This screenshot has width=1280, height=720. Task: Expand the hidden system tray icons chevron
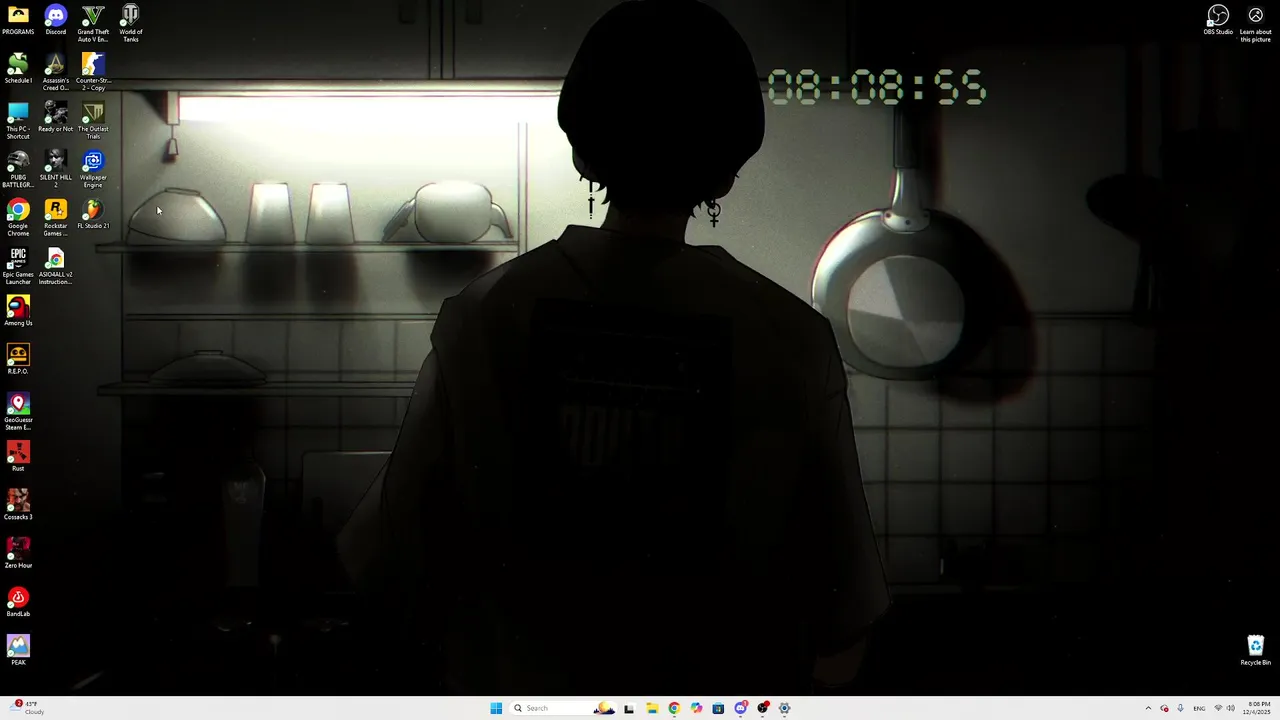tap(1148, 708)
